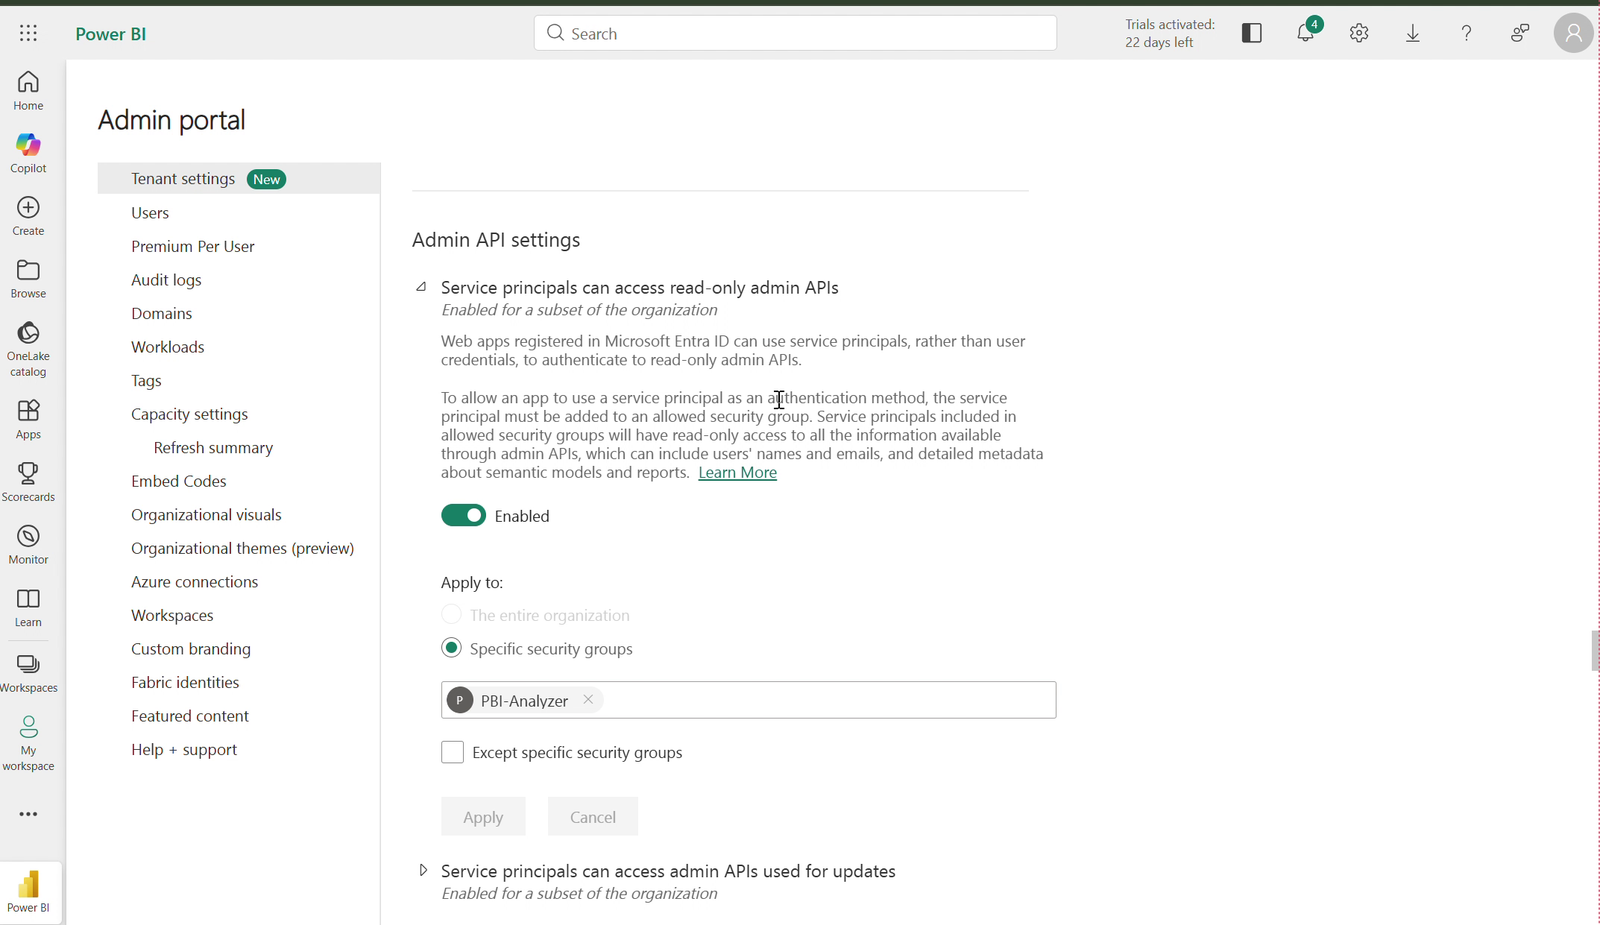Click the download arrow icon
The width and height of the screenshot is (1600, 925).
[1413, 33]
